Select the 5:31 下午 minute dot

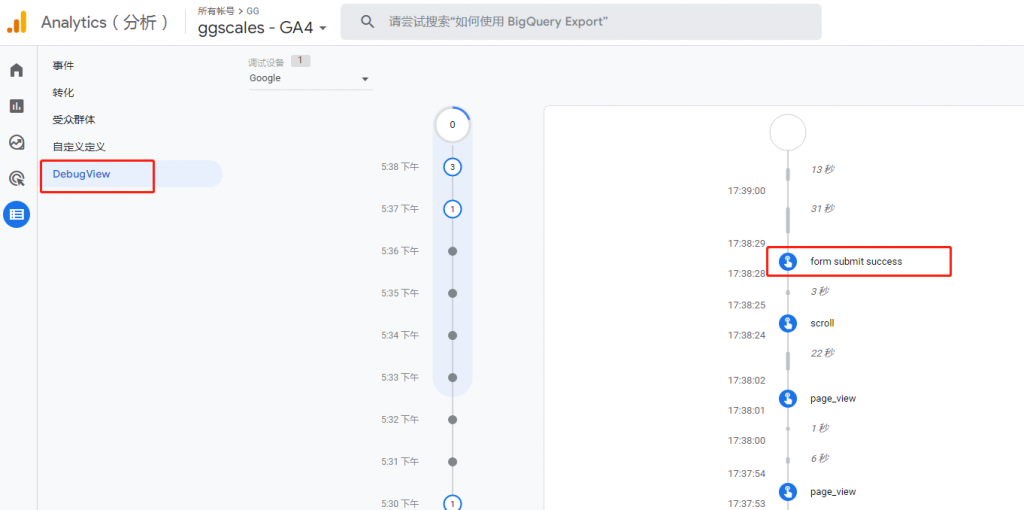coord(453,462)
